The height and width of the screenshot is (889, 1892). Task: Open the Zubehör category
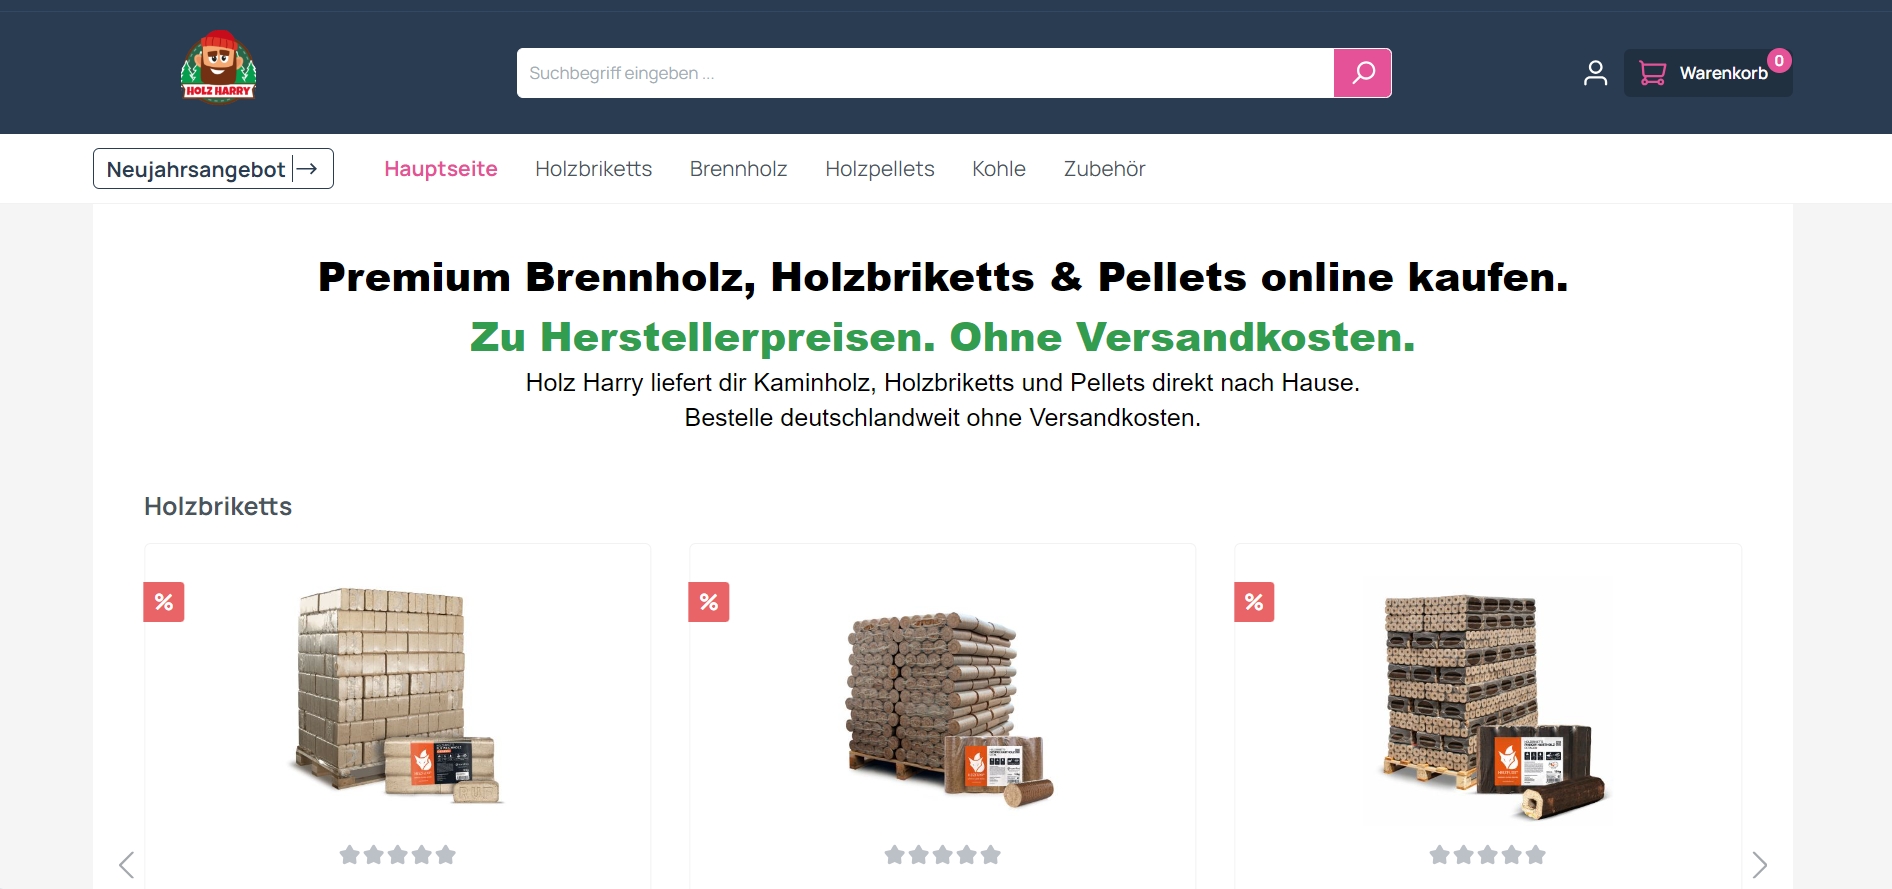[x=1105, y=169]
